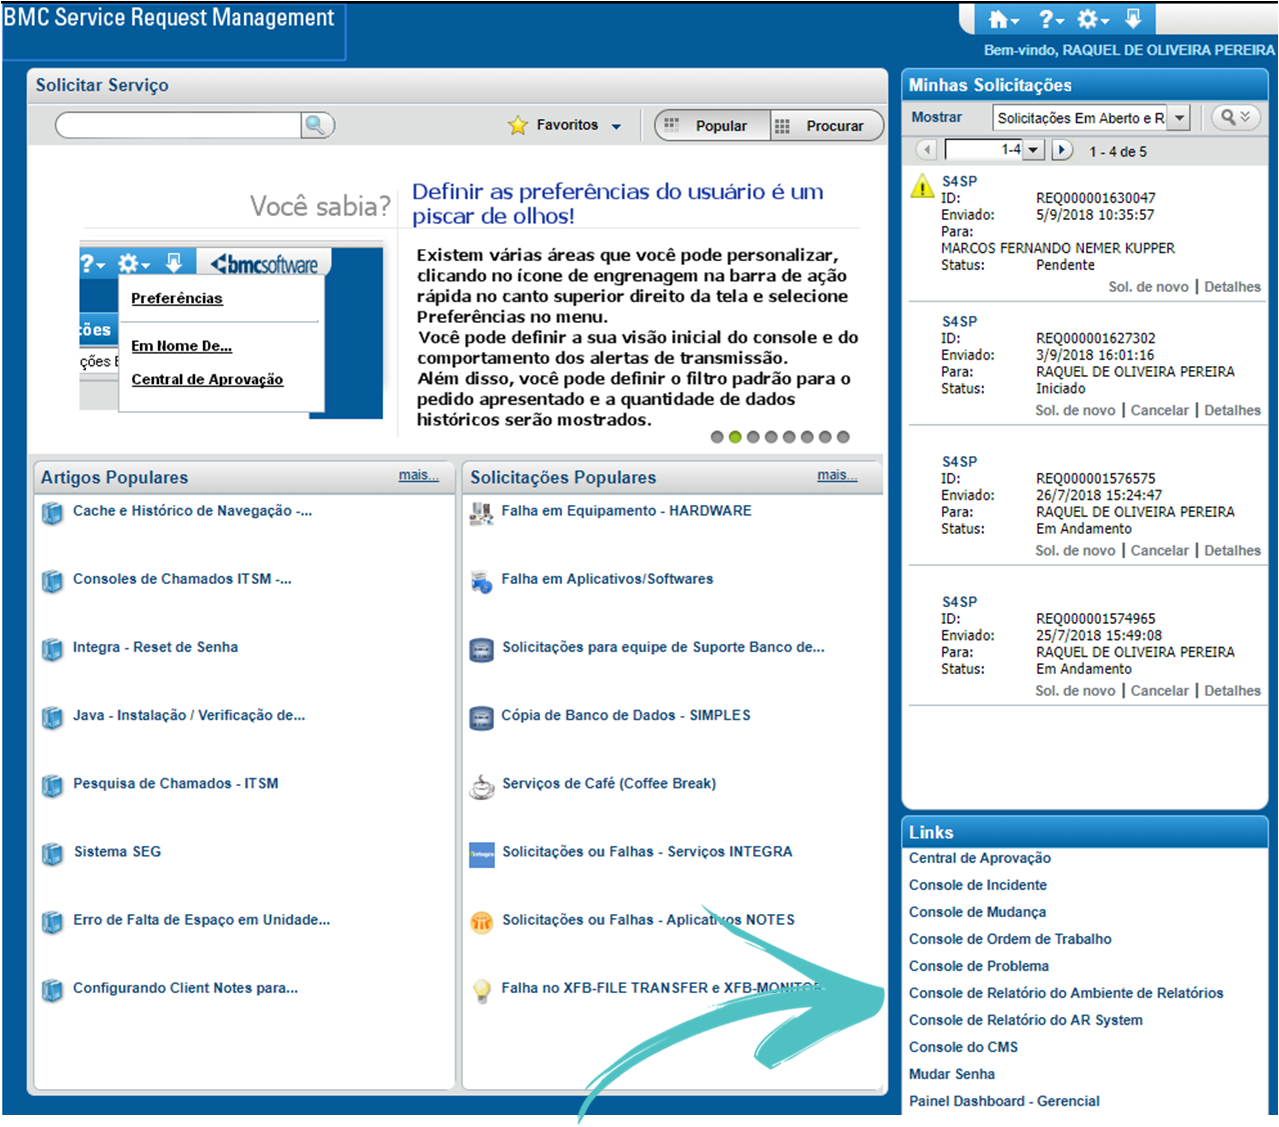Image resolution: width=1279 pixels, height=1127 pixels.
Task: Open Console do CMS link
Action: (963, 1047)
